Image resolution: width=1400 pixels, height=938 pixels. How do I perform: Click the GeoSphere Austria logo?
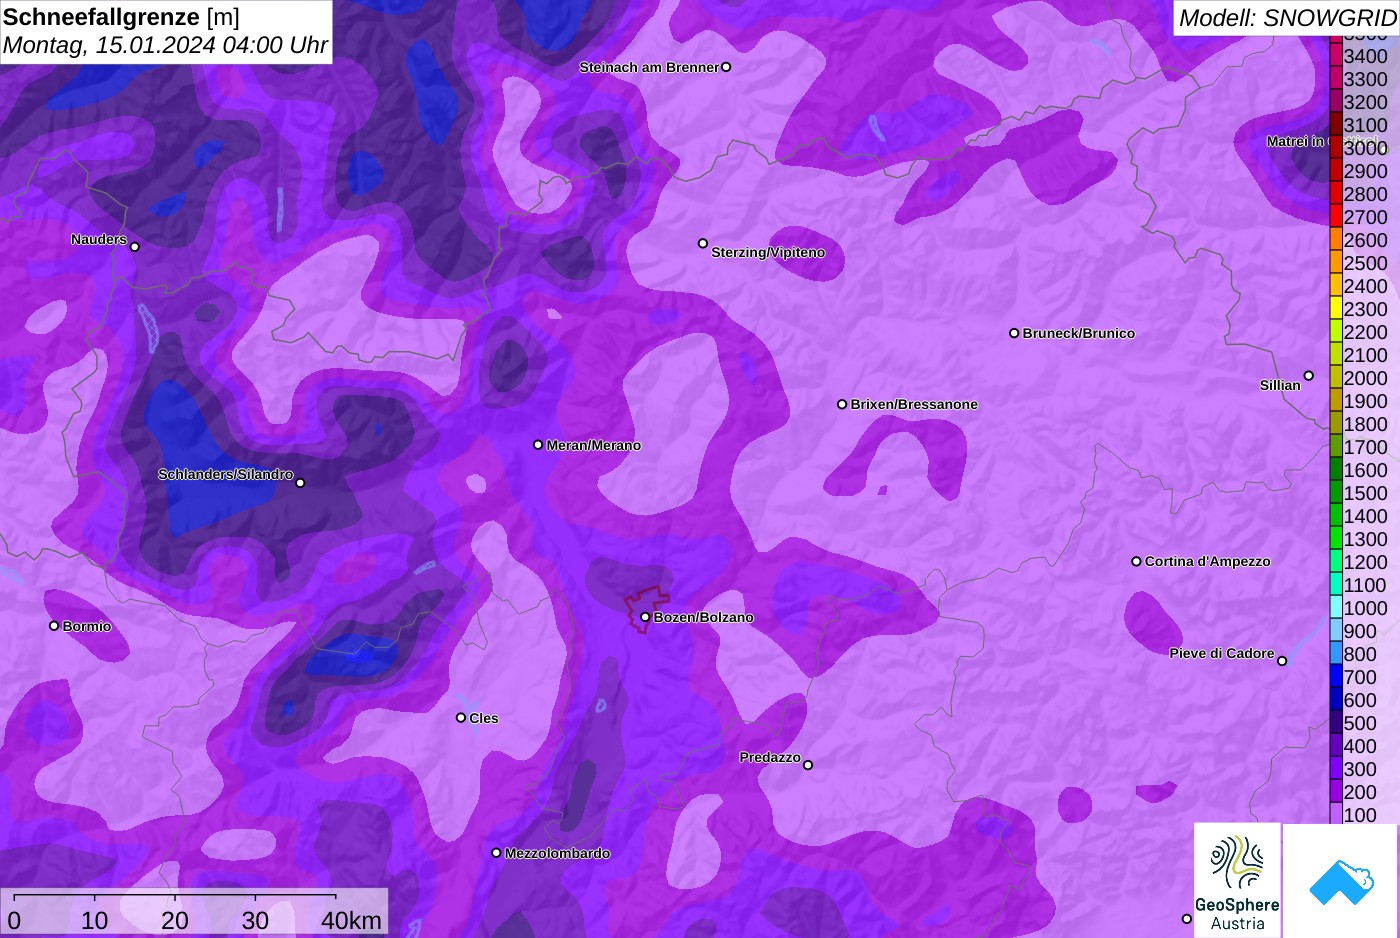[1237, 880]
